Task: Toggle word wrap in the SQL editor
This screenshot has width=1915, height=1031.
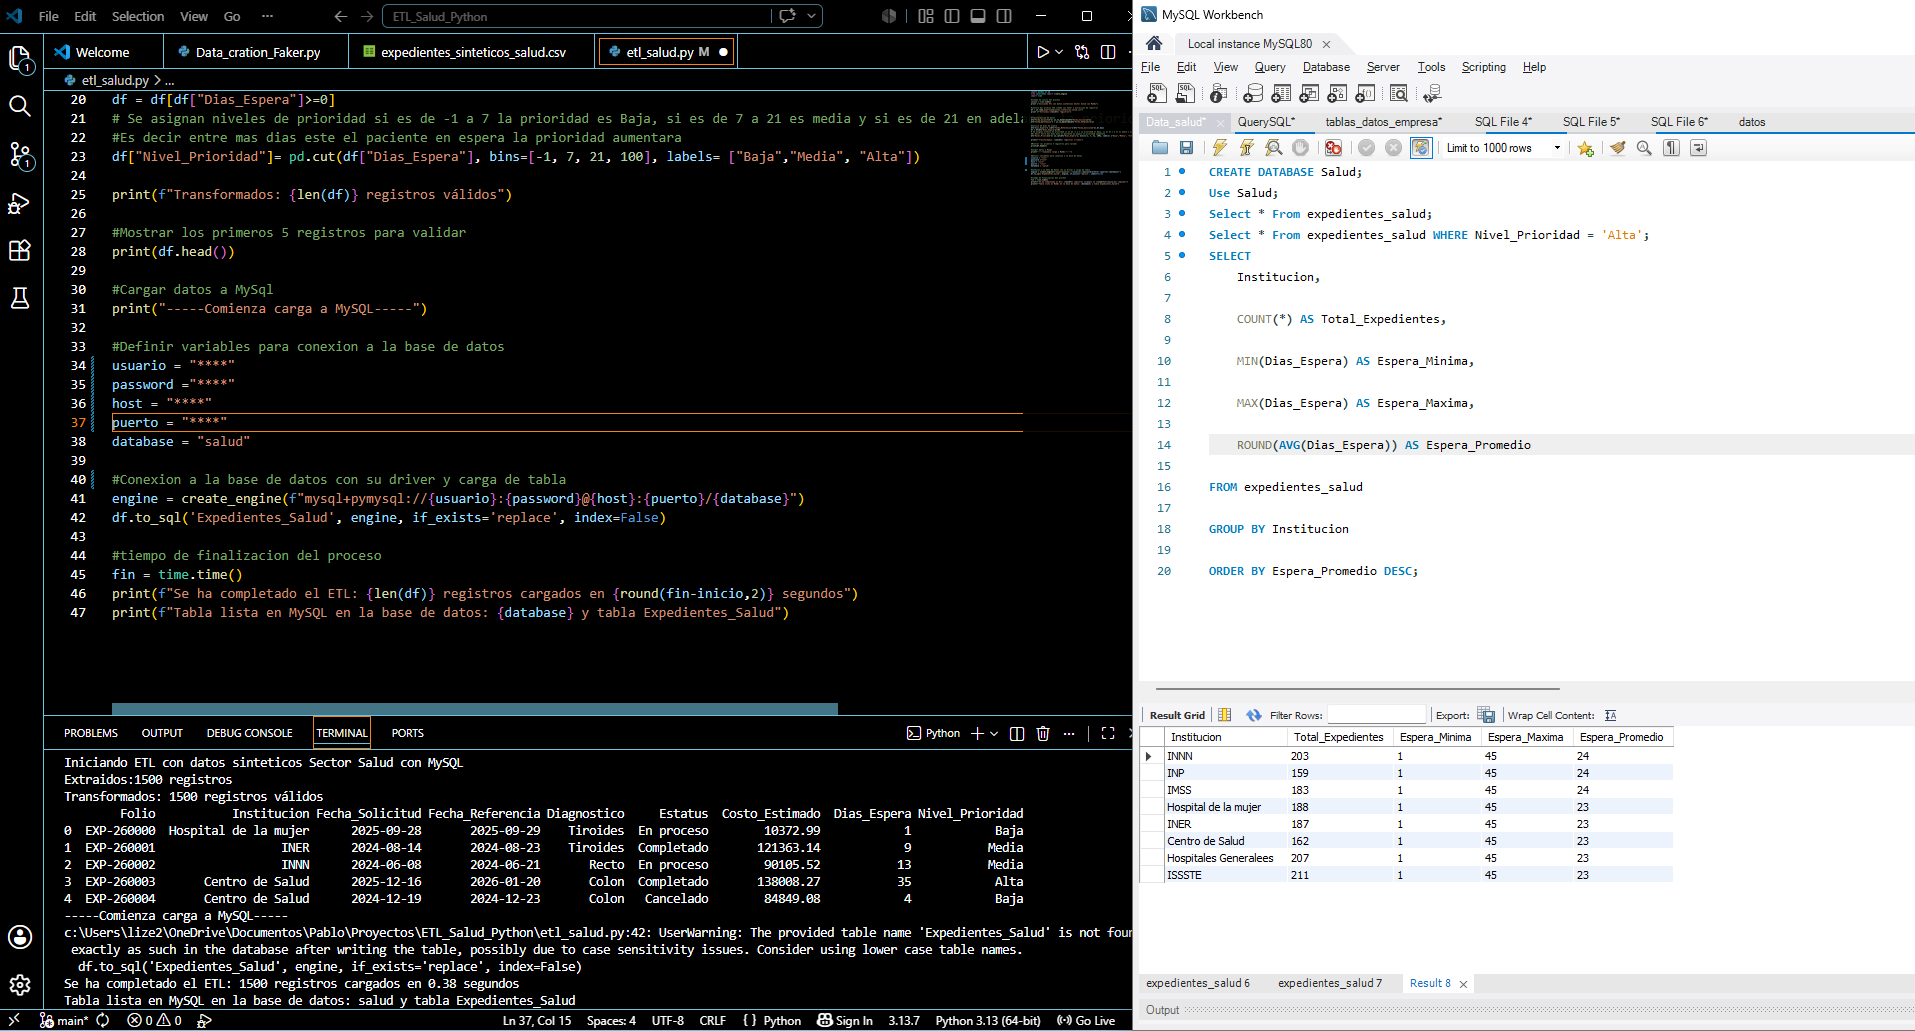Action: [x=1698, y=148]
